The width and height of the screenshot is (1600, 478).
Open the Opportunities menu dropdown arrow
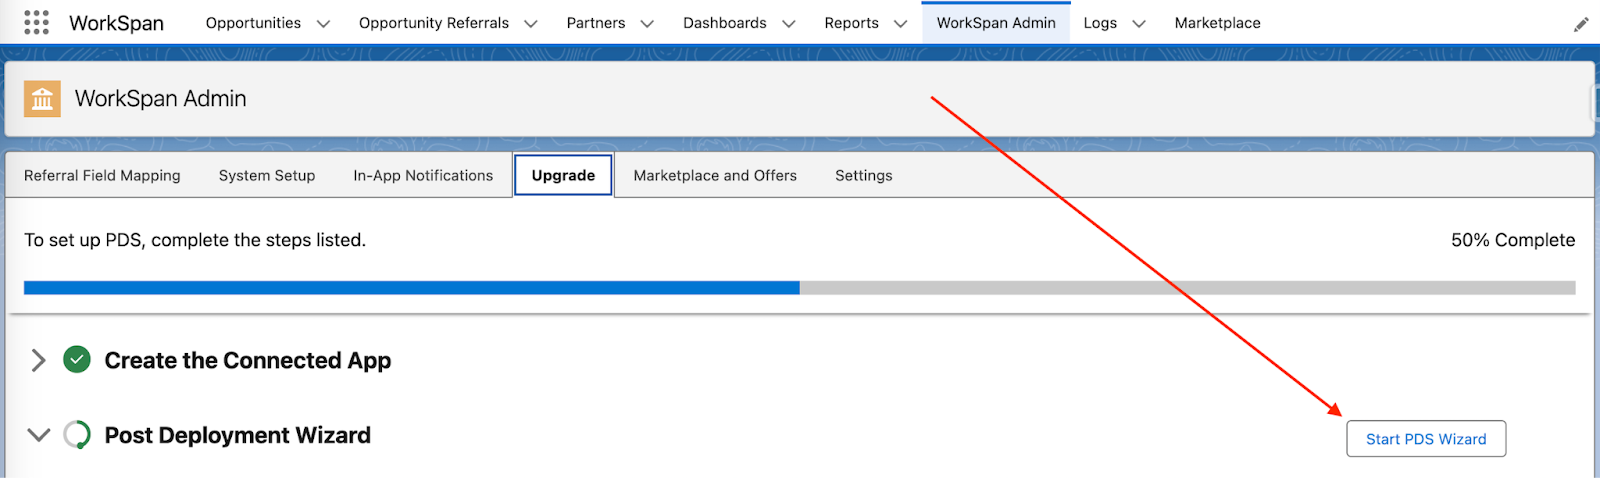pos(323,24)
